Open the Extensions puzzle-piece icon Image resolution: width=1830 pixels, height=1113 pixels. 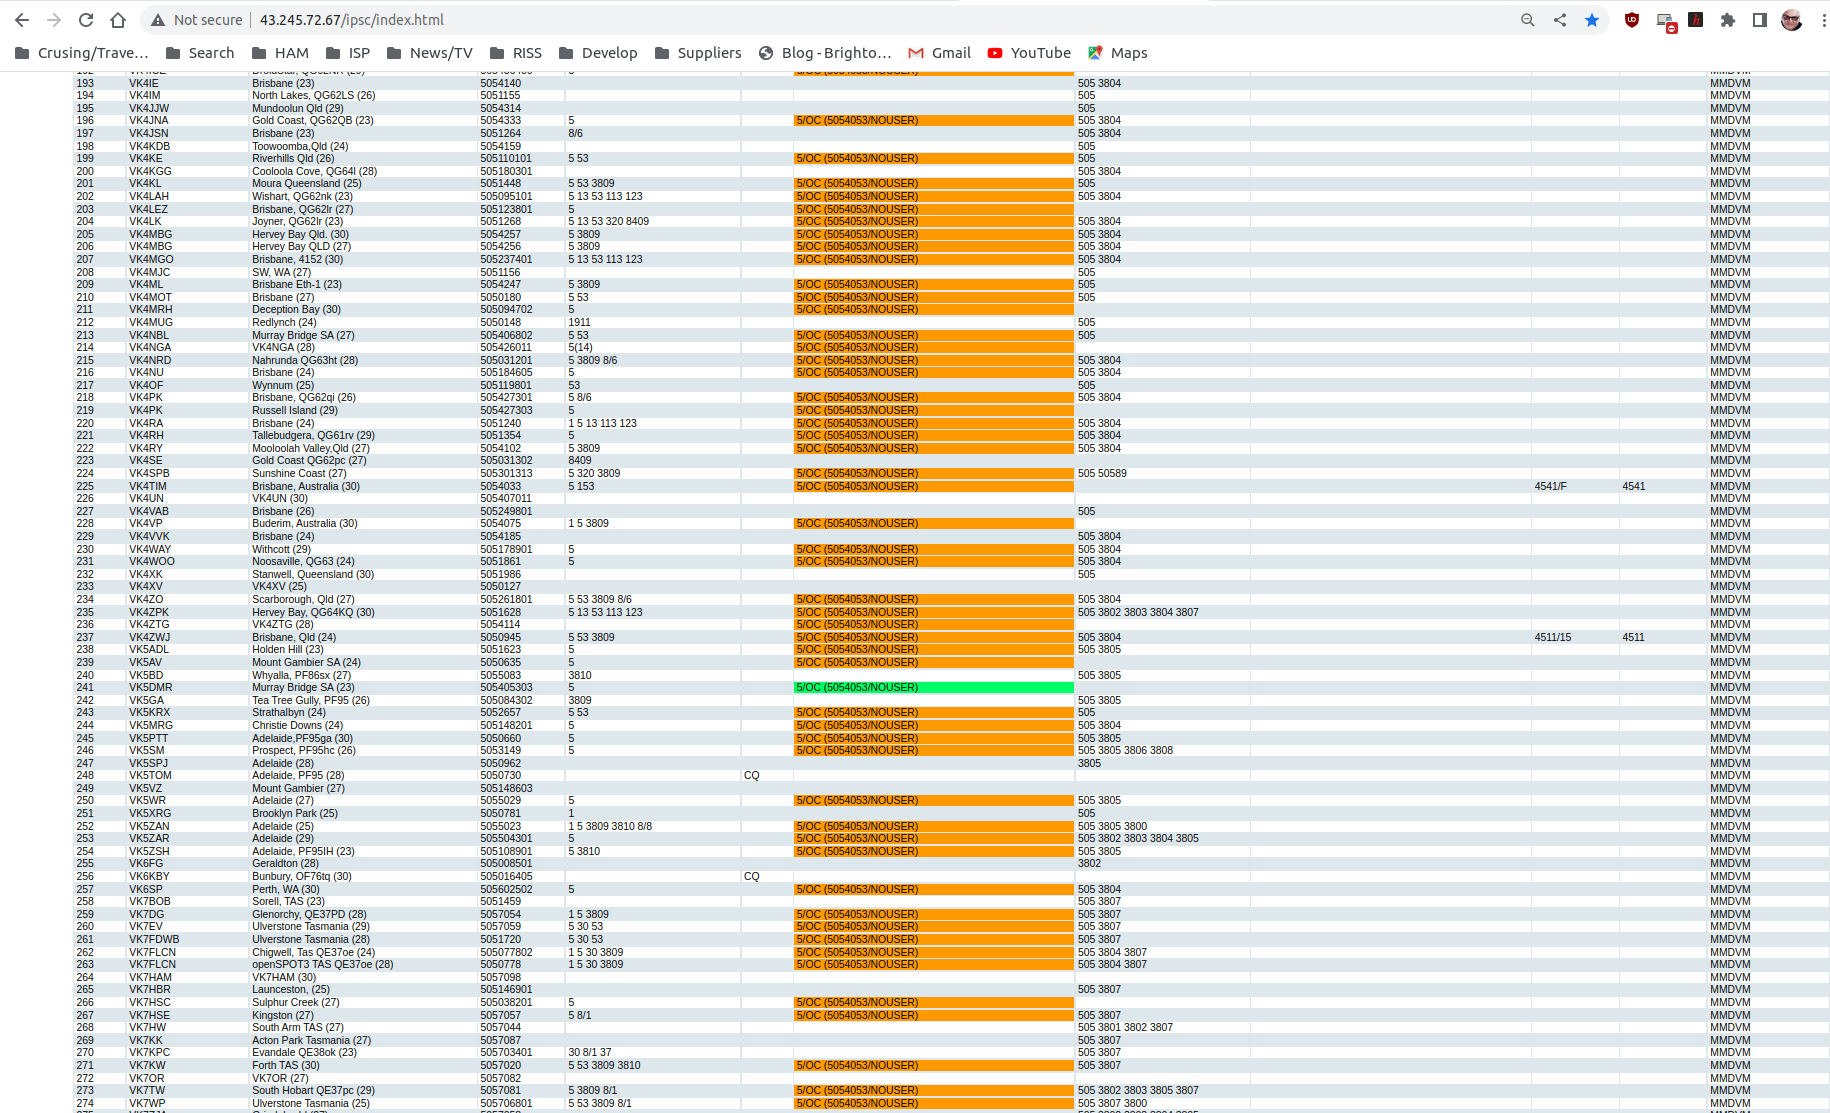coord(1728,20)
